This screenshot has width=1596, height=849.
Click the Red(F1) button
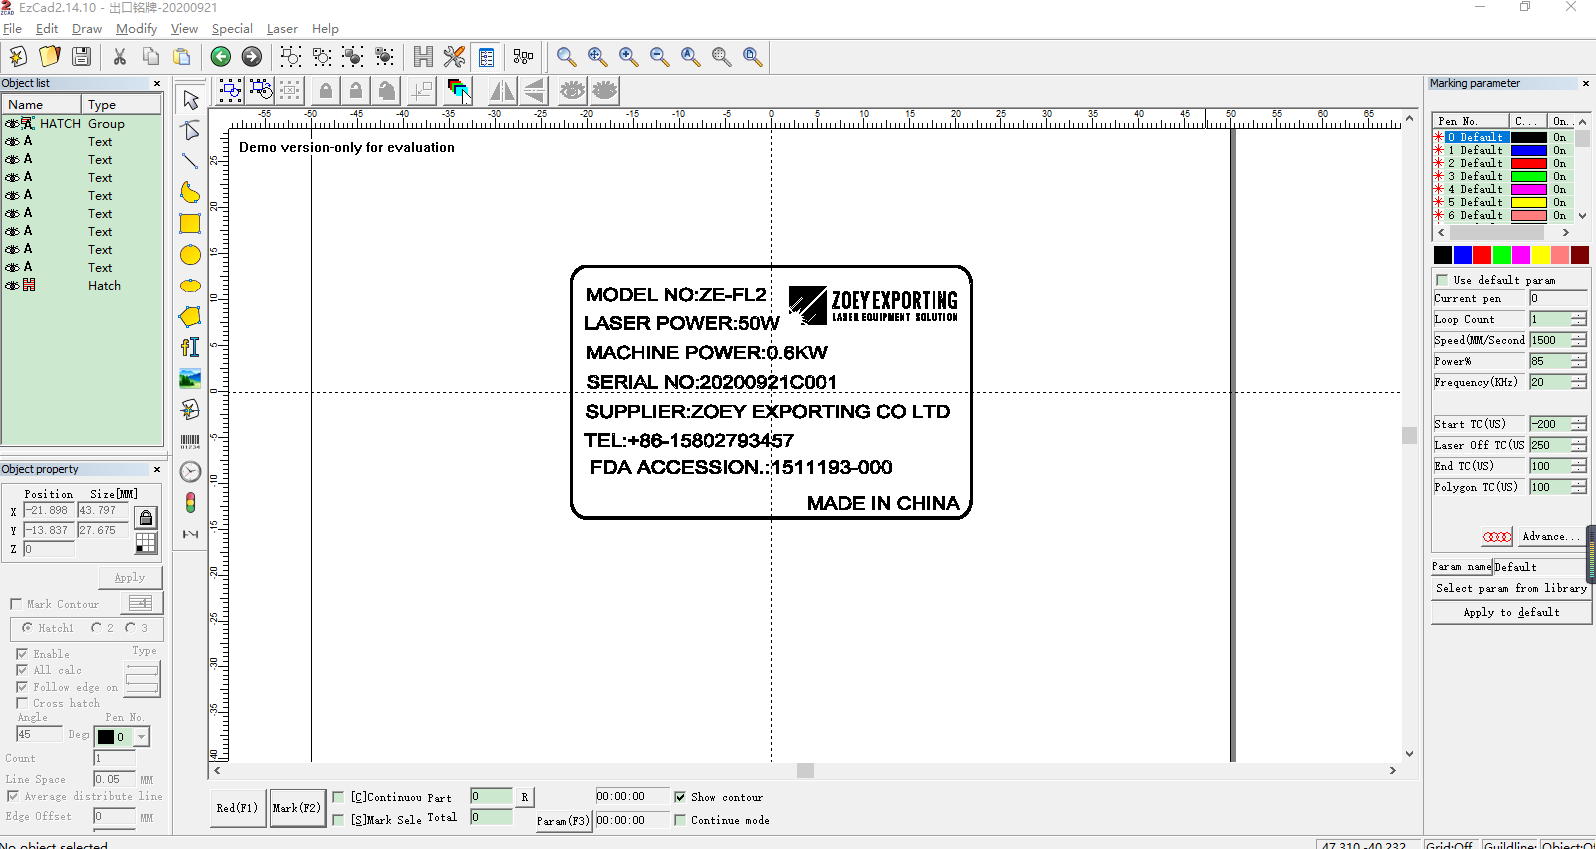[238, 808]
